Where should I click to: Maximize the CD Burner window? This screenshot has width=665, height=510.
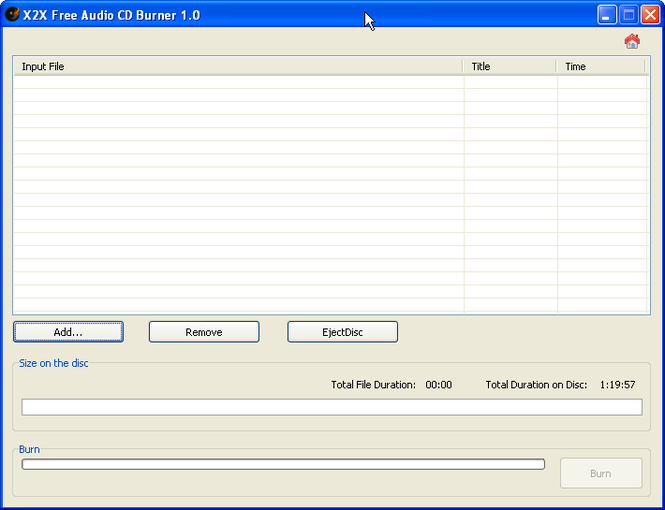(629, 15)
